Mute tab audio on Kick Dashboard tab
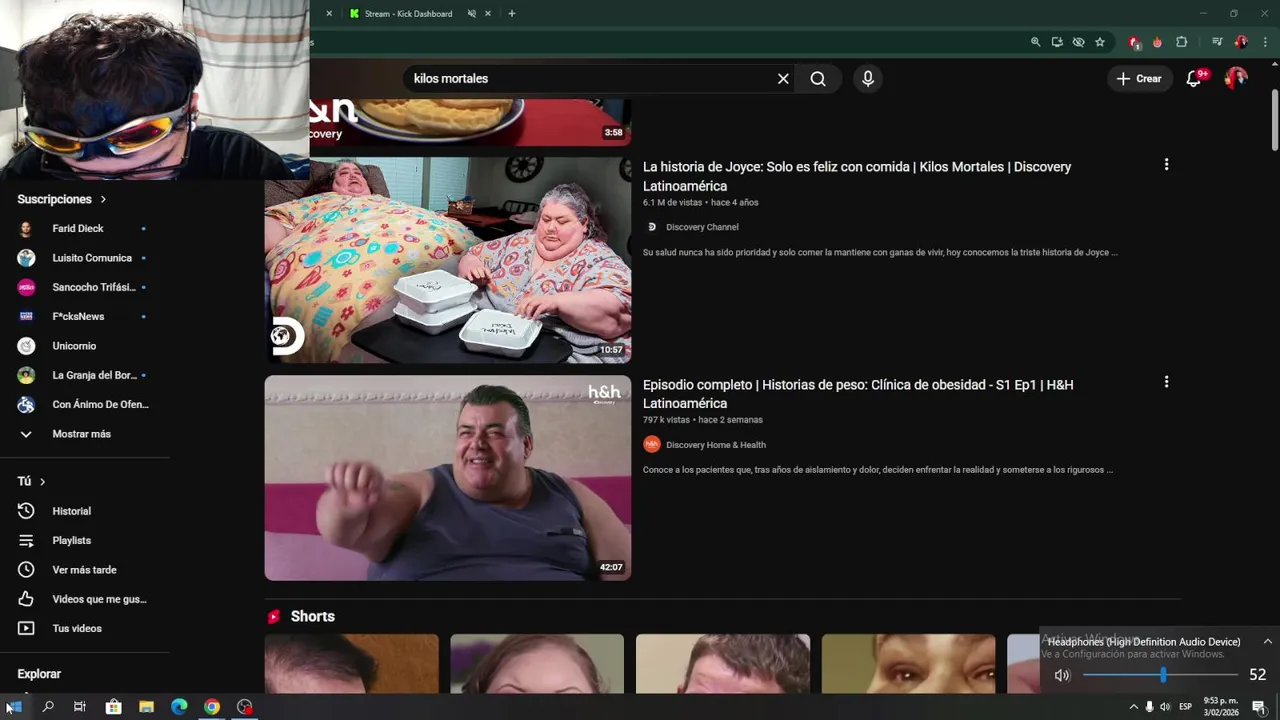1280x720 pixels. pyautogui.click(x=471, y=14)
